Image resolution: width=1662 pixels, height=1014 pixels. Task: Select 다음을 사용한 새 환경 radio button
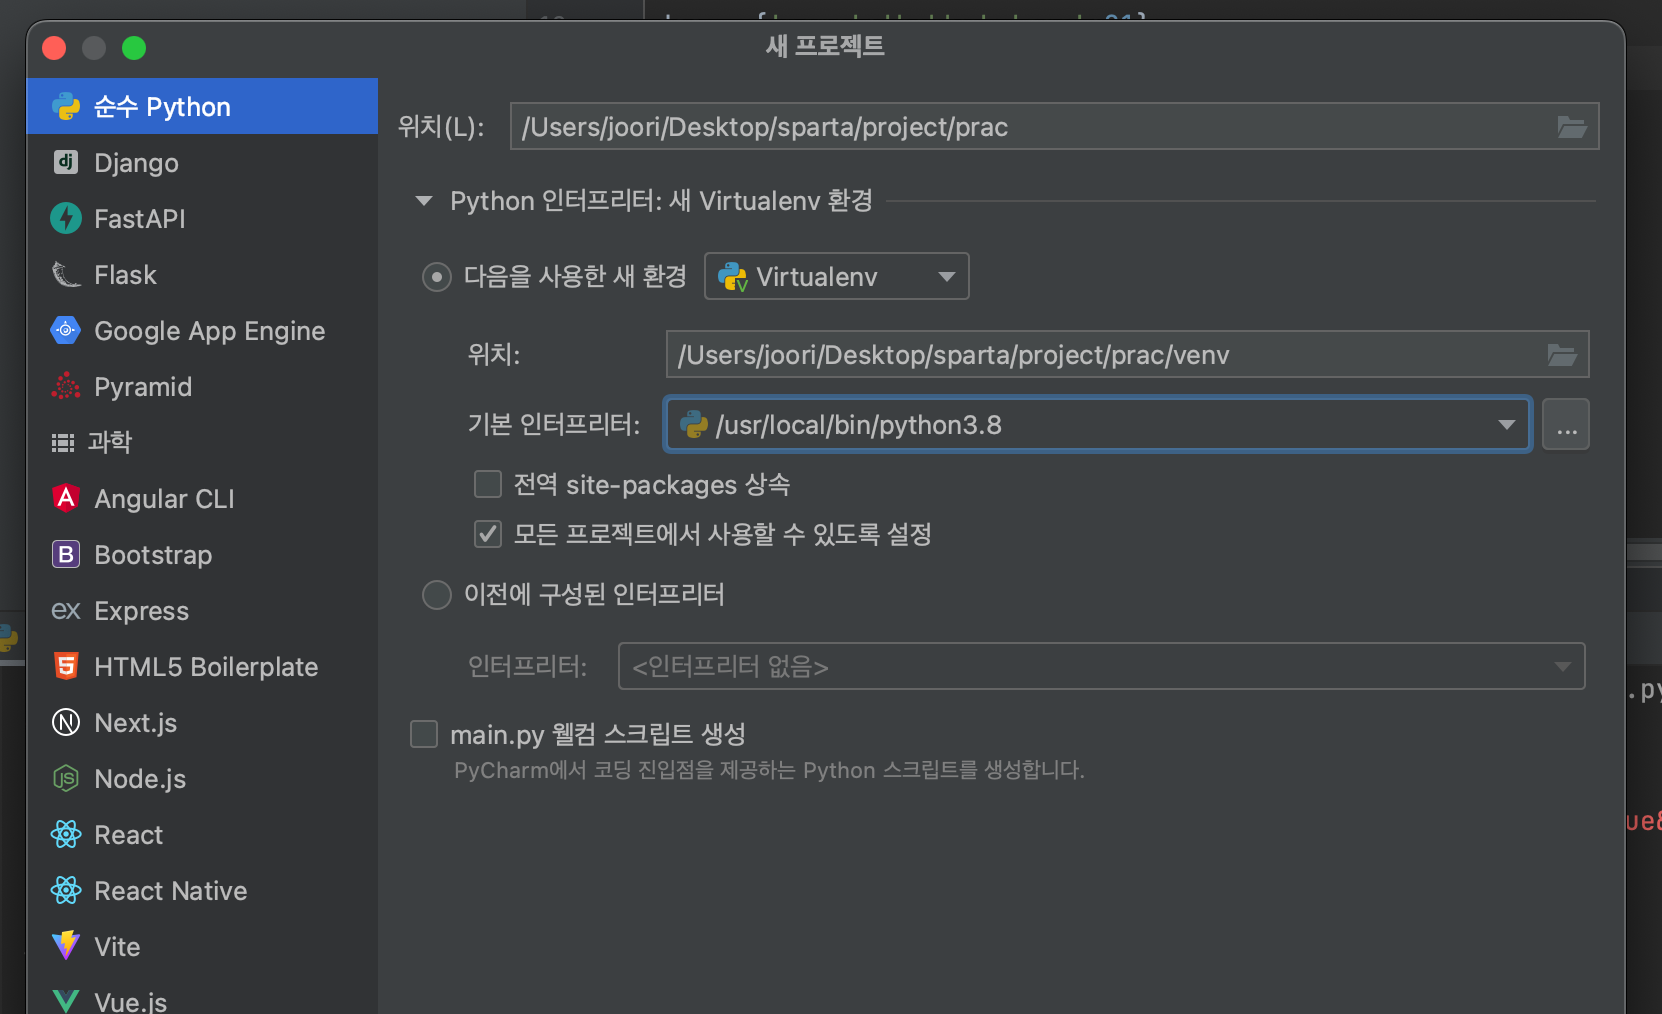(x=437, y=277)
